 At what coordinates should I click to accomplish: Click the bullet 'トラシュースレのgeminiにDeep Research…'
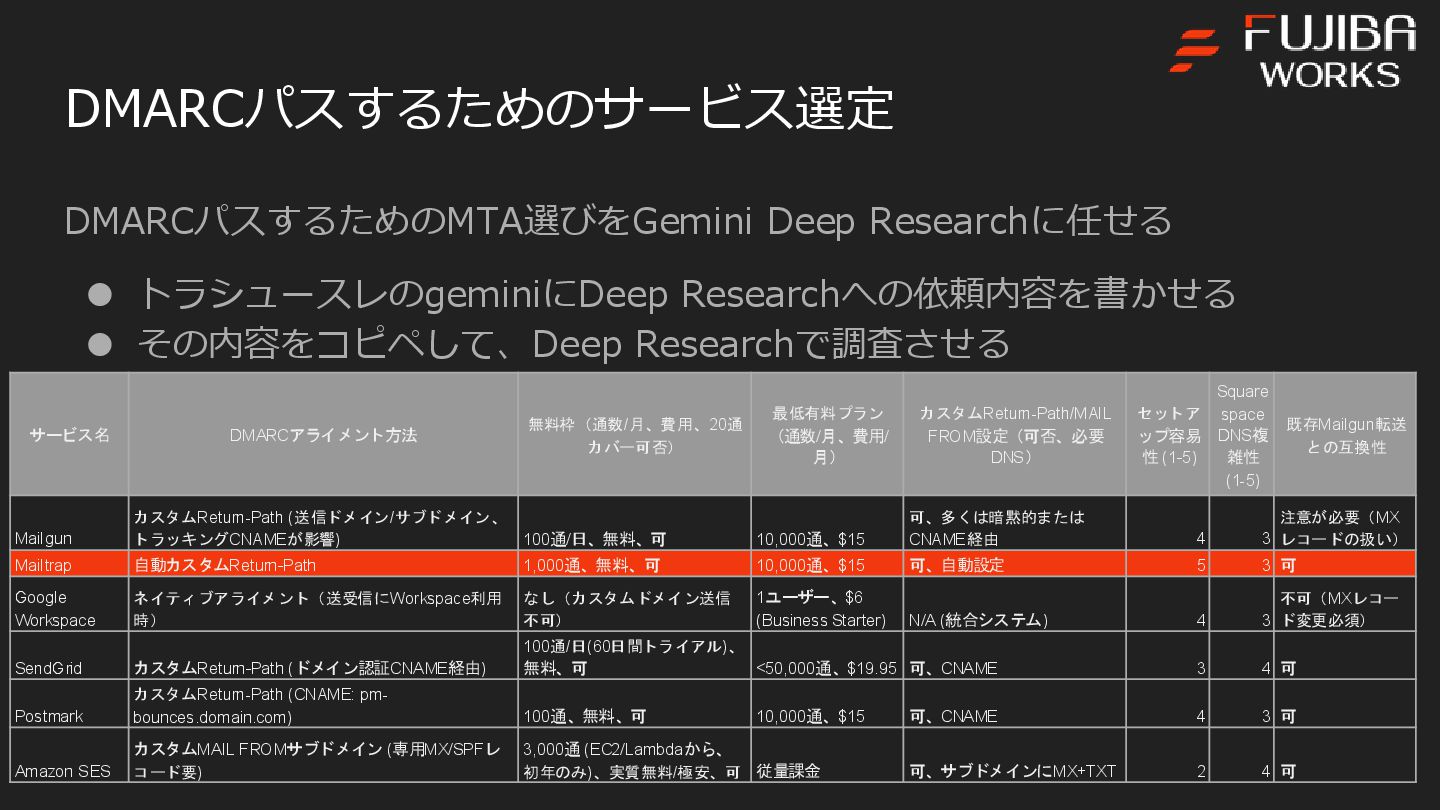point(686,293)
